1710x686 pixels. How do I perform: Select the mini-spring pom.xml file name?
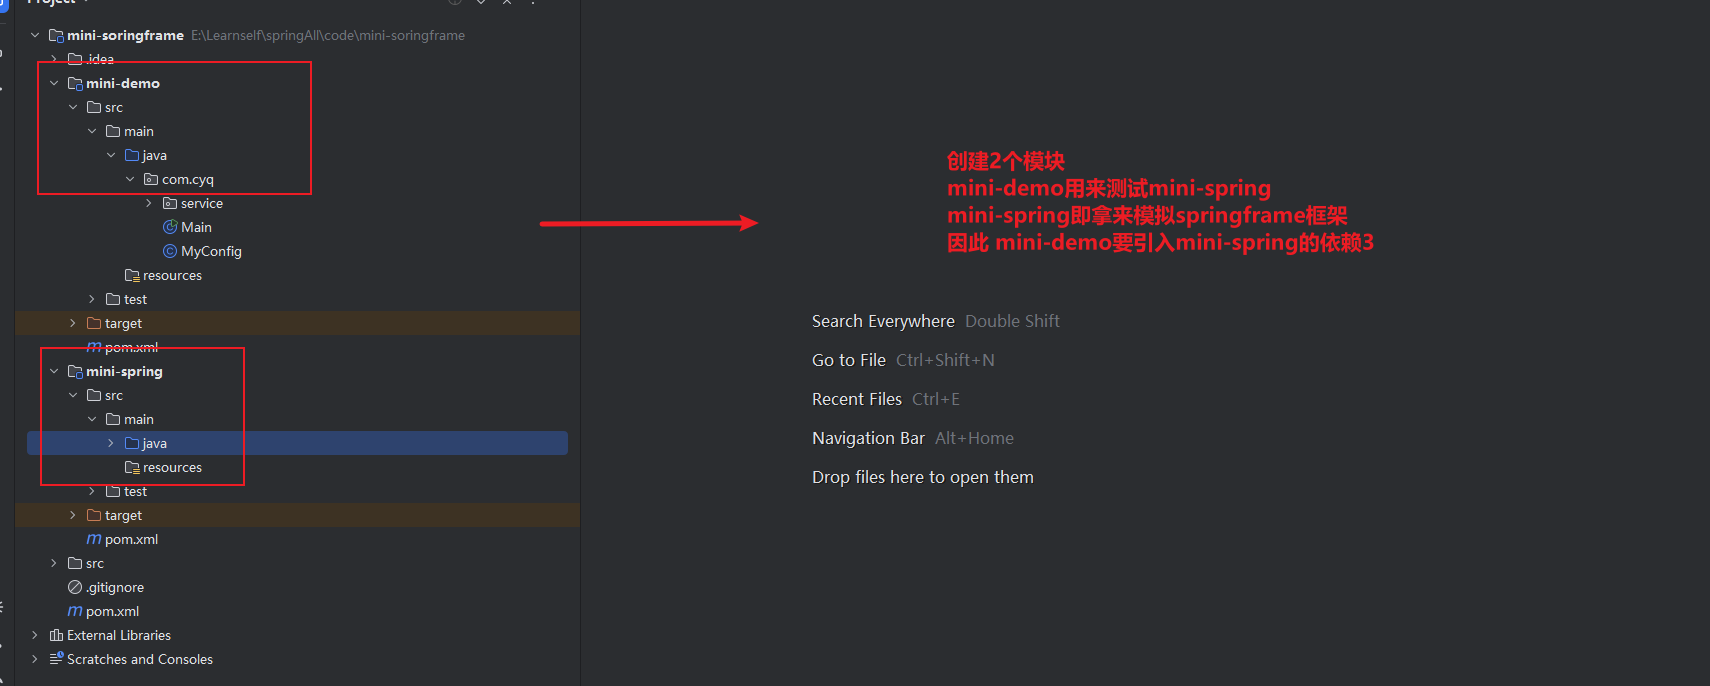coord(131,539)
